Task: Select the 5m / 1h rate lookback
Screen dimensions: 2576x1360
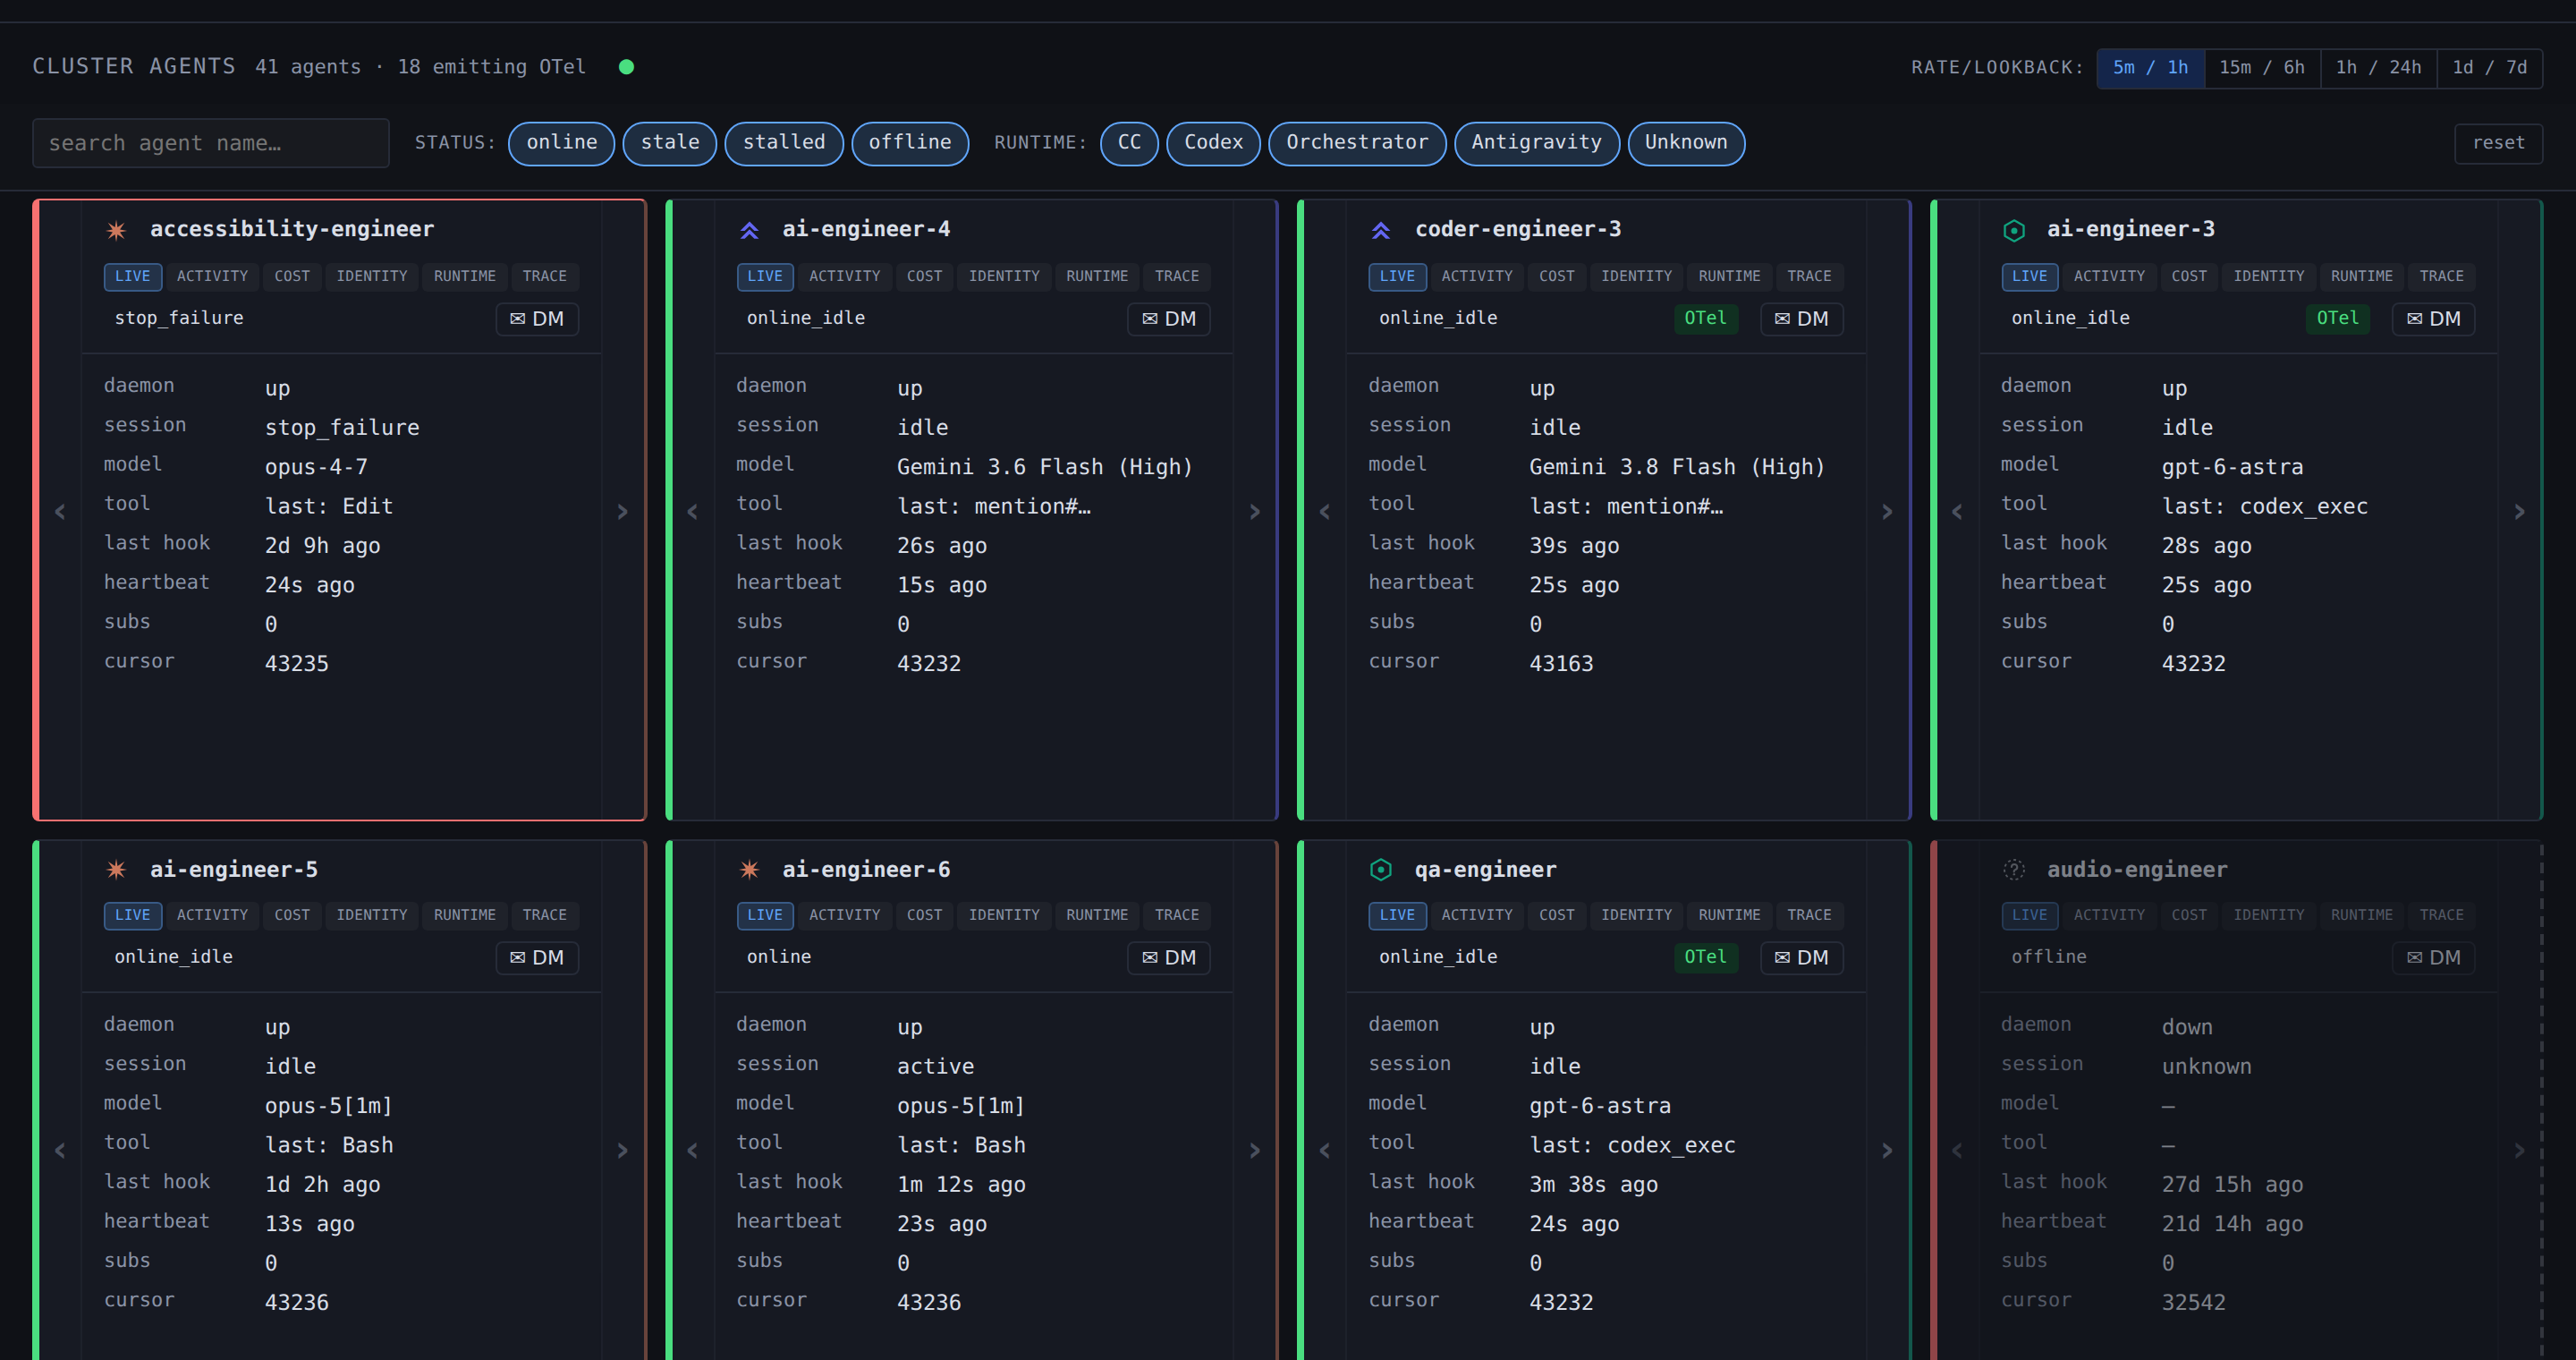Action: click(x=2150, y=68)
